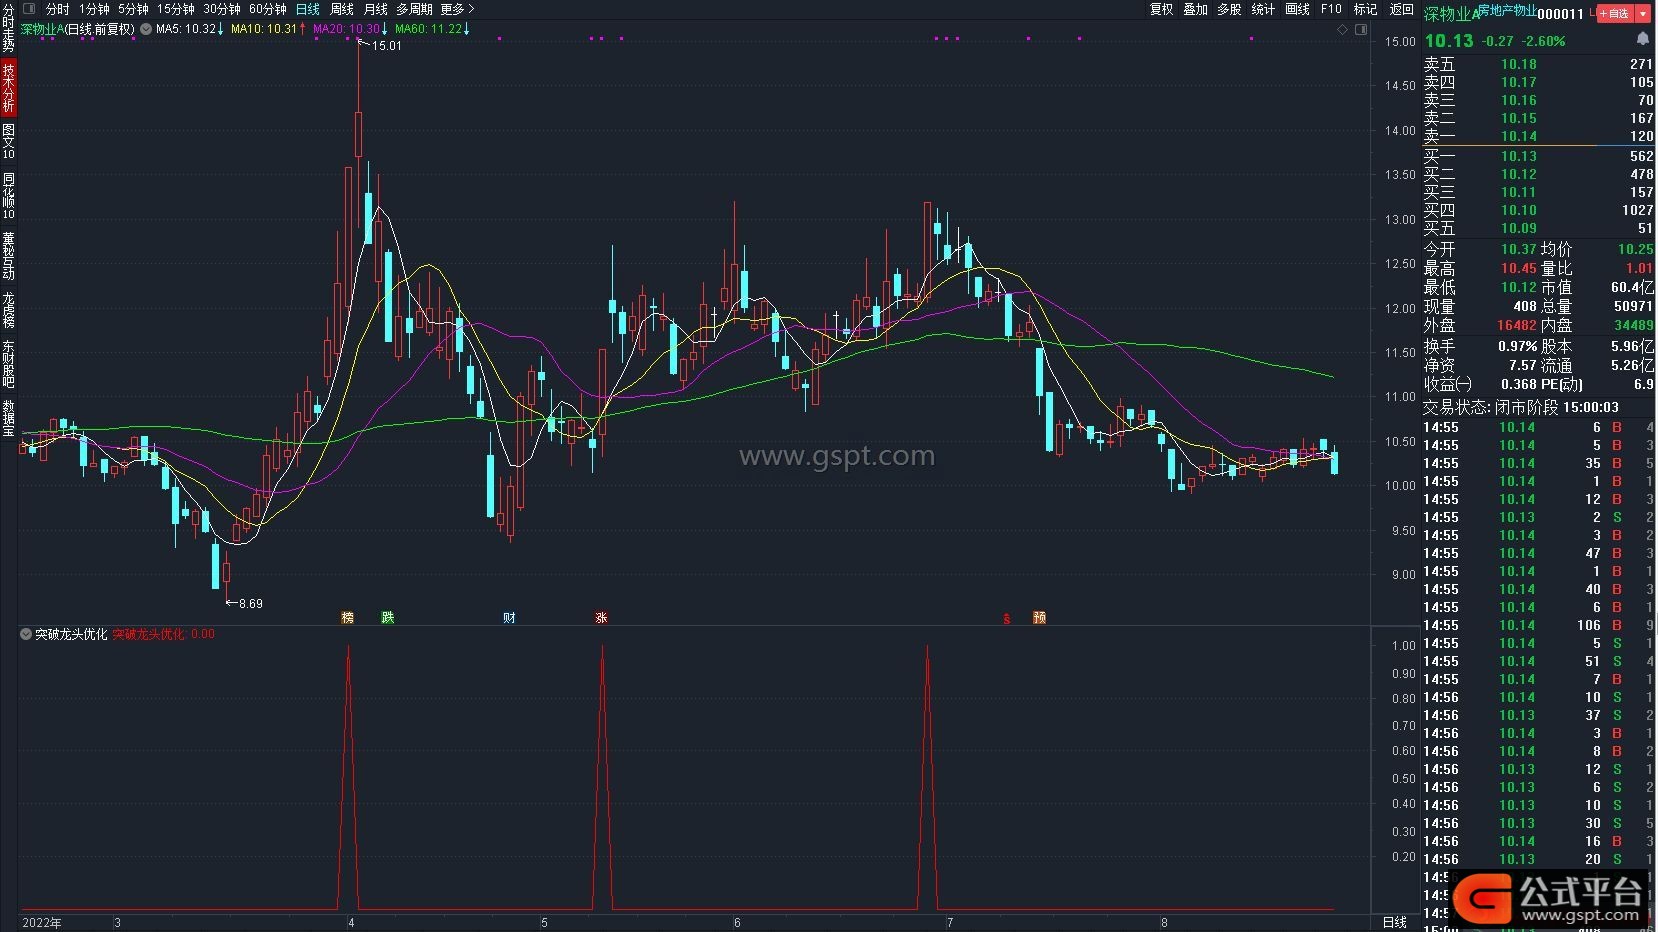Click the 标记 mark button
1658x932 pixels.
click(1365, 9)
